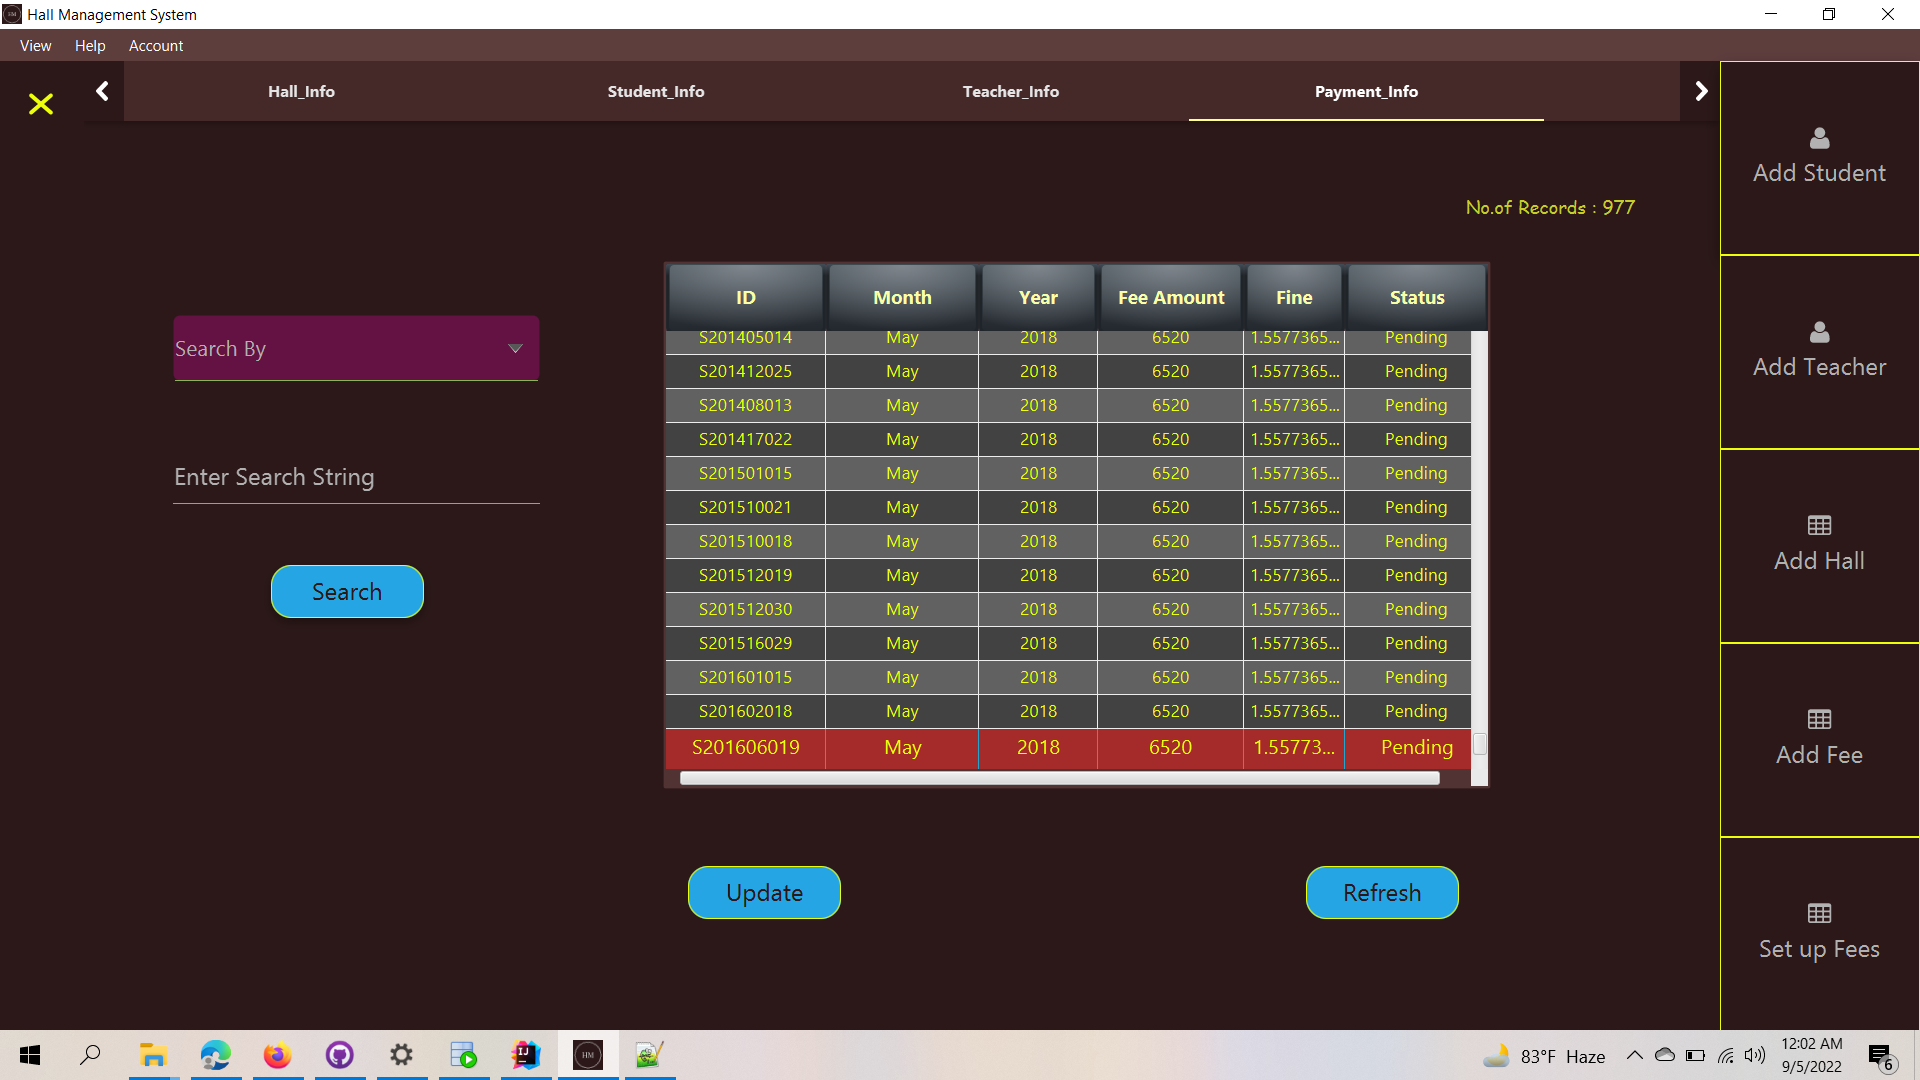Screen dimensions: 1920x1080
Task: Click the yellow X icon below the menu bar
Action: point(40,104)
